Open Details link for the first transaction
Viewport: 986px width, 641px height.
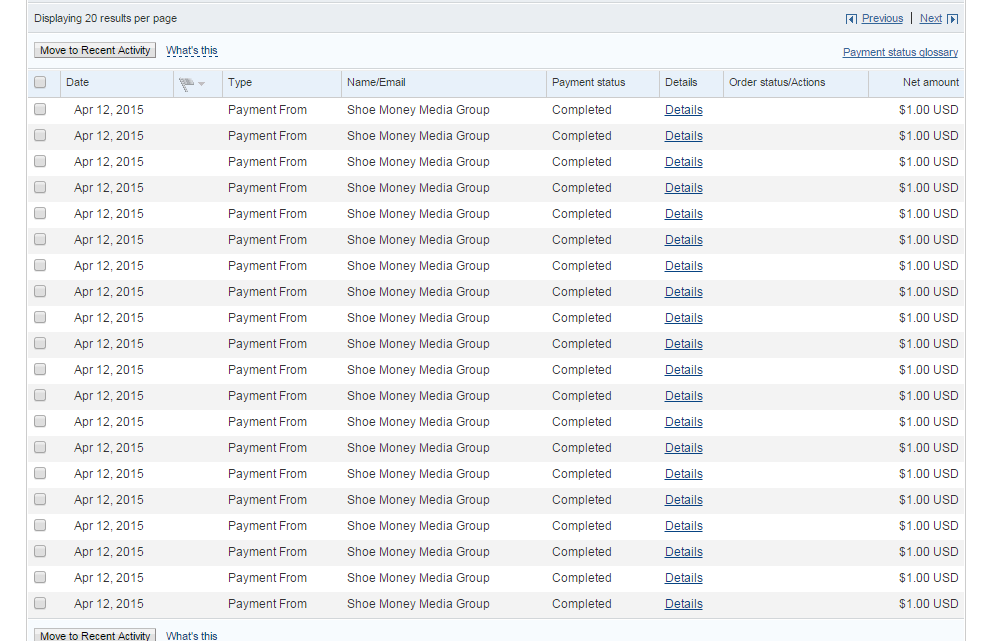[x=683, y=110]
